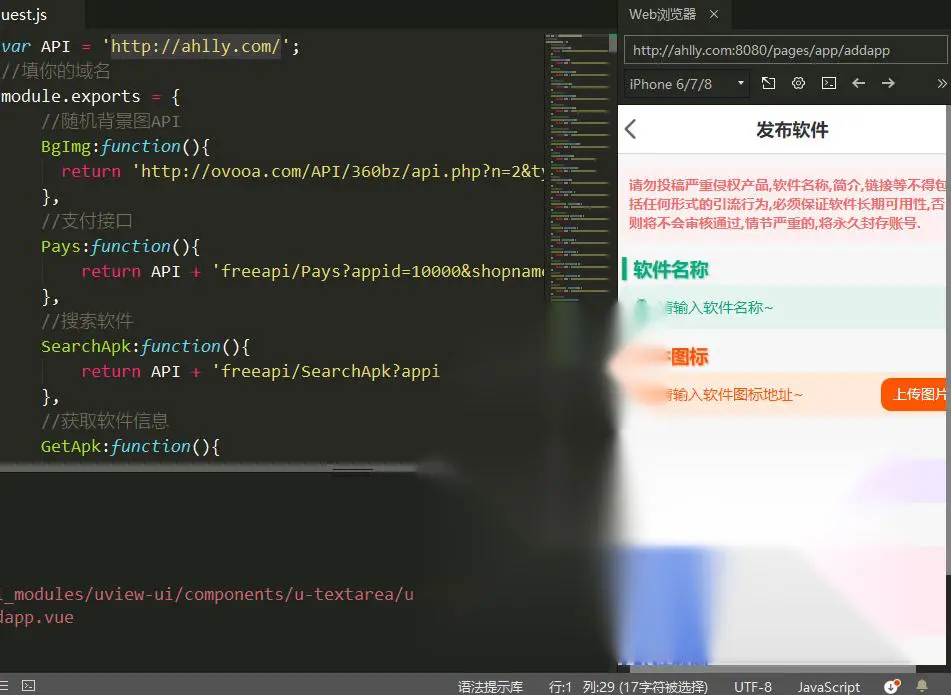The width and height of the screenshot is (951, 695).
Task: Click the u-textarea path in console output
Action: point(206,594)
